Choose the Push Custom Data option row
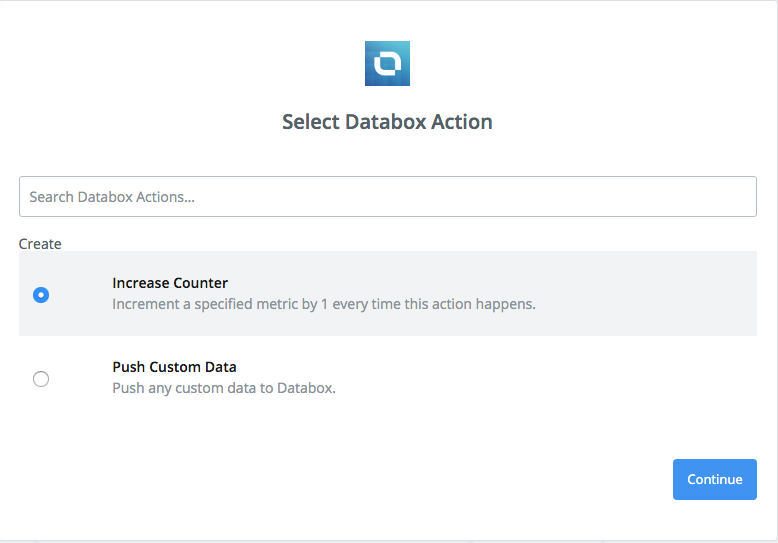 coord(388,378)
